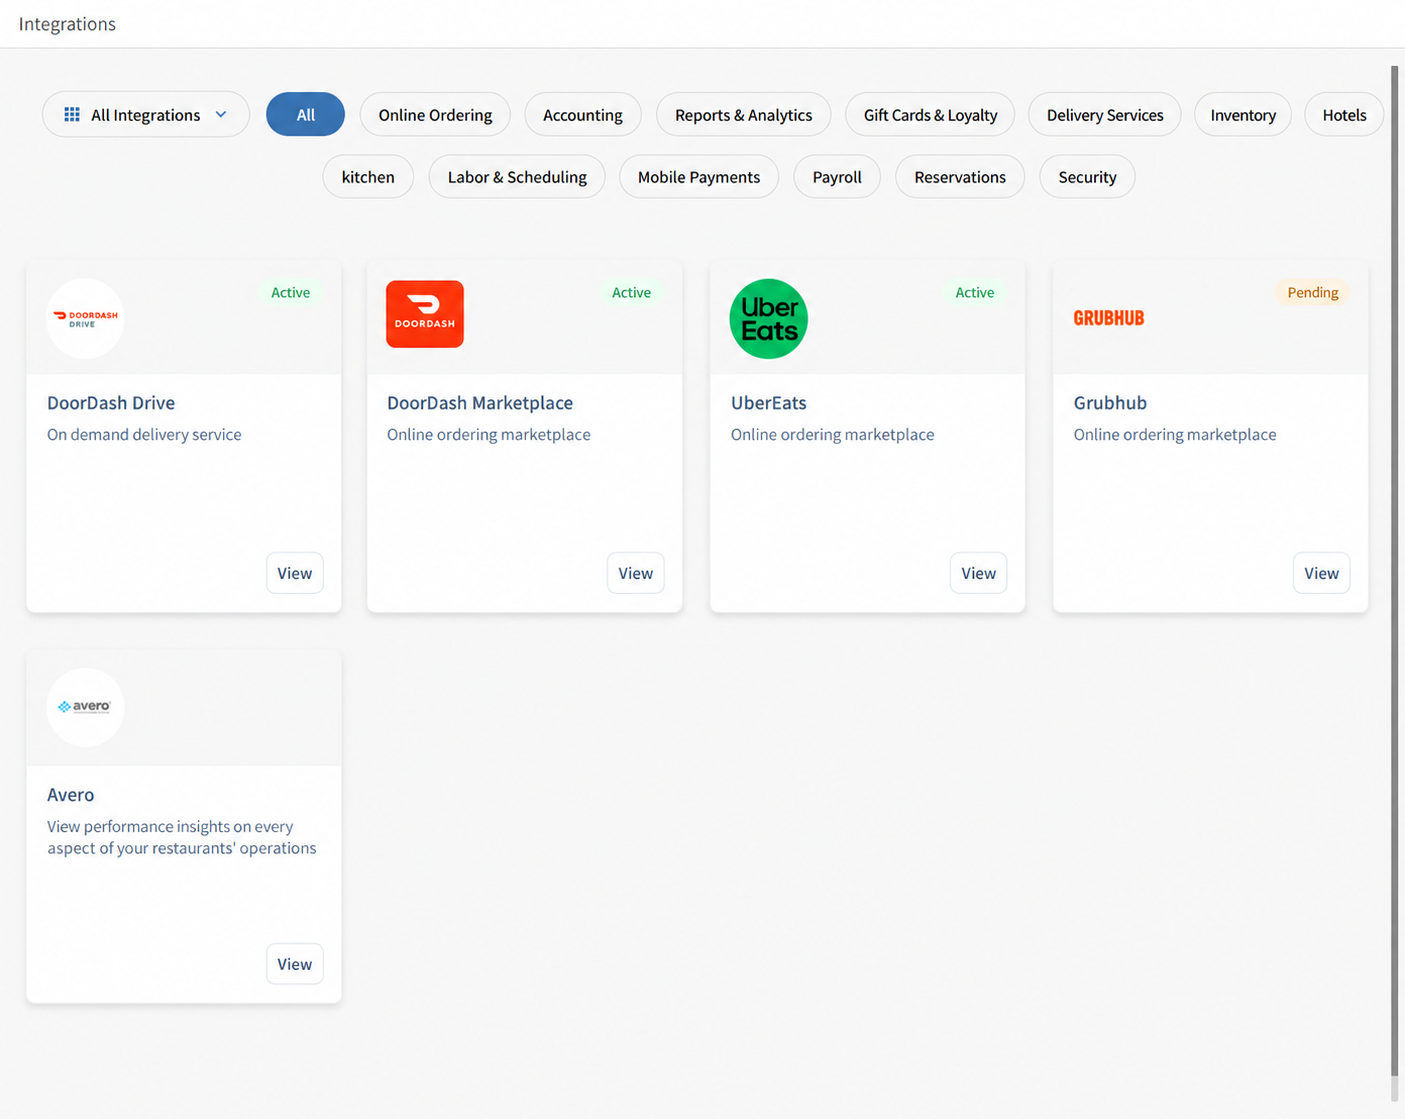Image resolution: width=1405 pixels, height=1119 pixels.
Task: Click the DoorDash Drive logo icon
Action: [x=85, y=319]
